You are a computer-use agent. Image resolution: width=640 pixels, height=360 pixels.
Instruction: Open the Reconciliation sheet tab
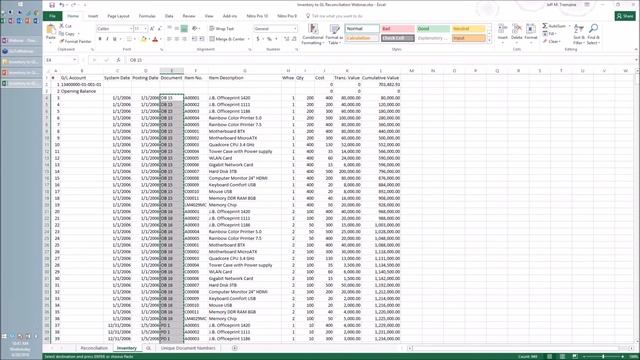[94, 348]
